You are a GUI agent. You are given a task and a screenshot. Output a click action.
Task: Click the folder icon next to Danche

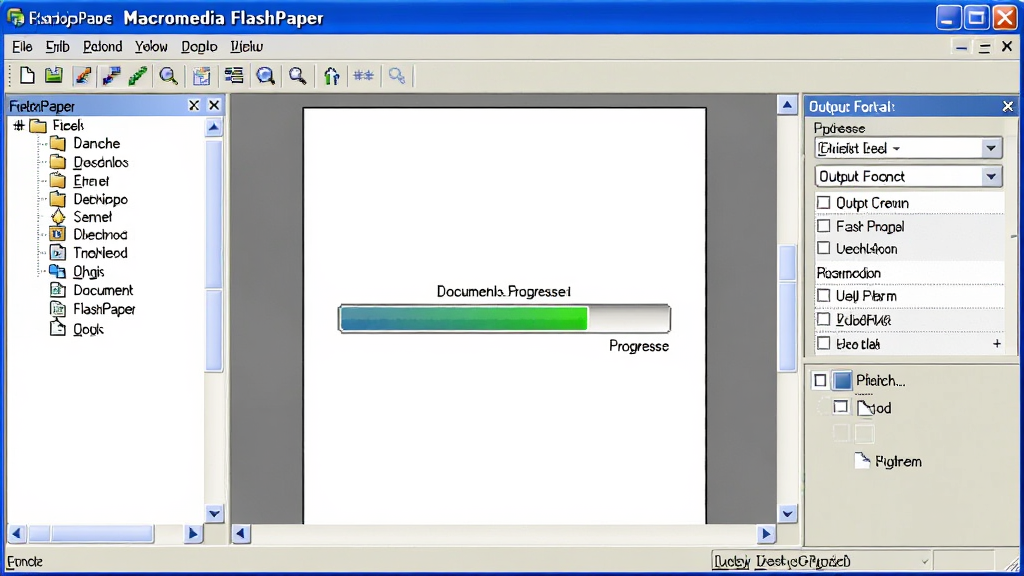[57, 143]
